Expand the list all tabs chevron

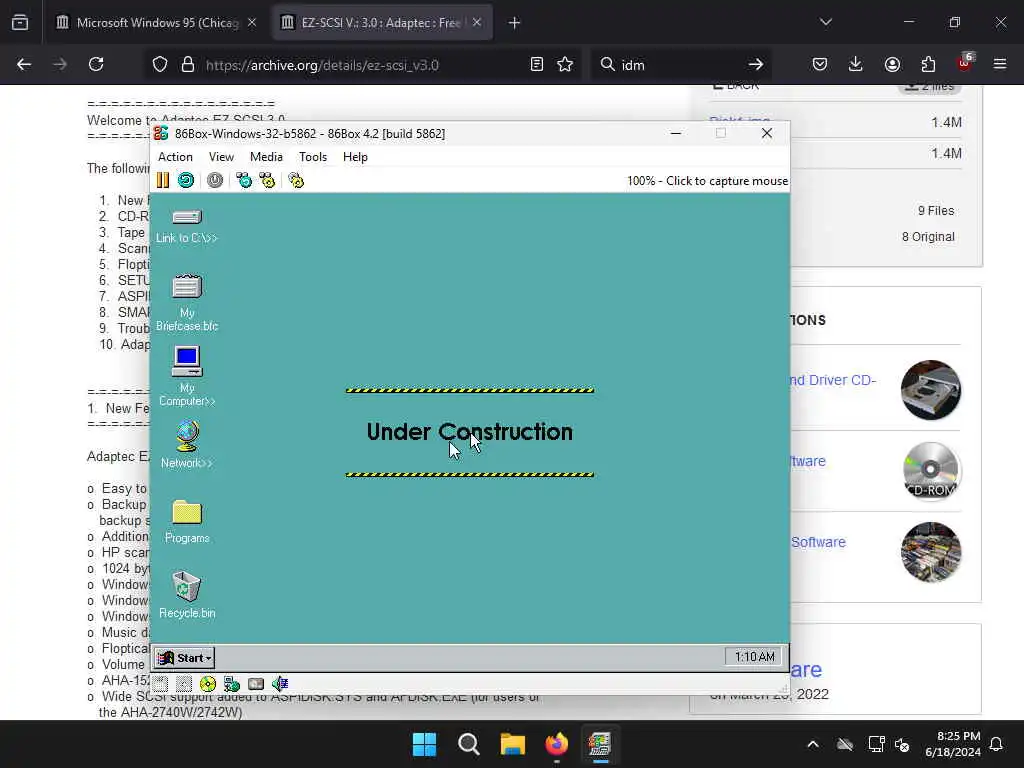click(826, 23)
